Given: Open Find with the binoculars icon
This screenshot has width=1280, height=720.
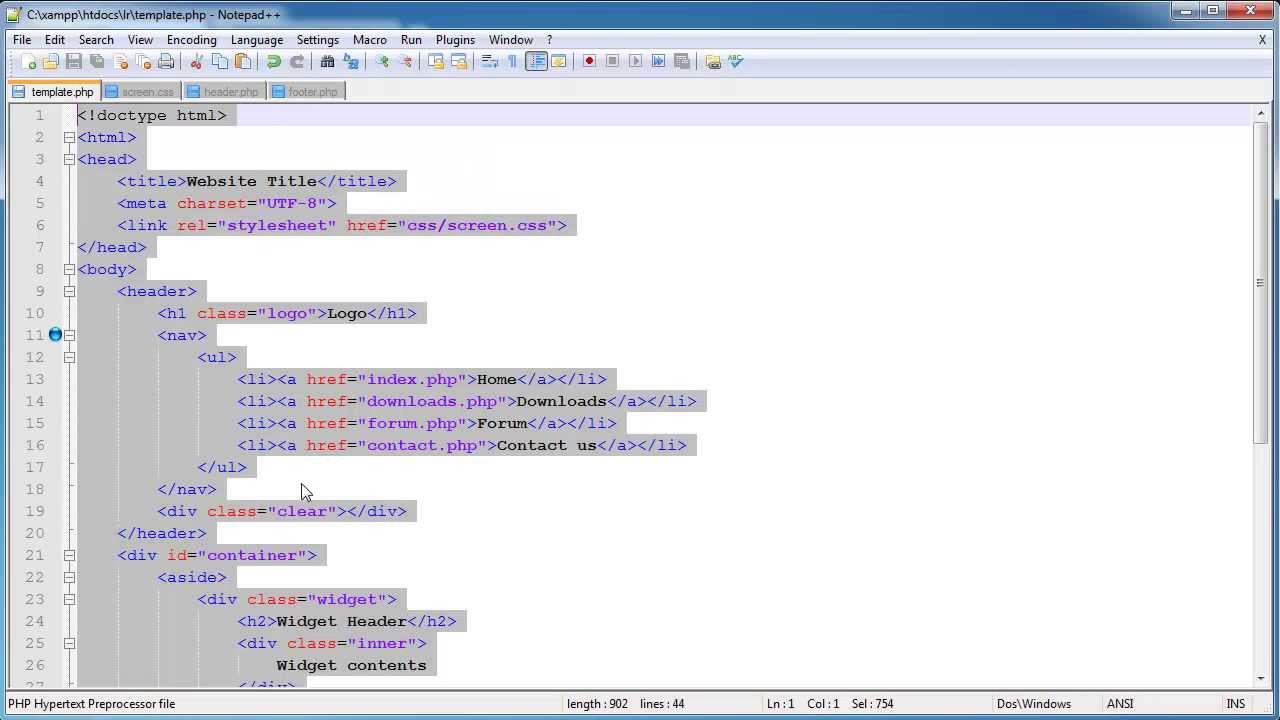Looking at the screenshot, I should [x=328, y=61].
